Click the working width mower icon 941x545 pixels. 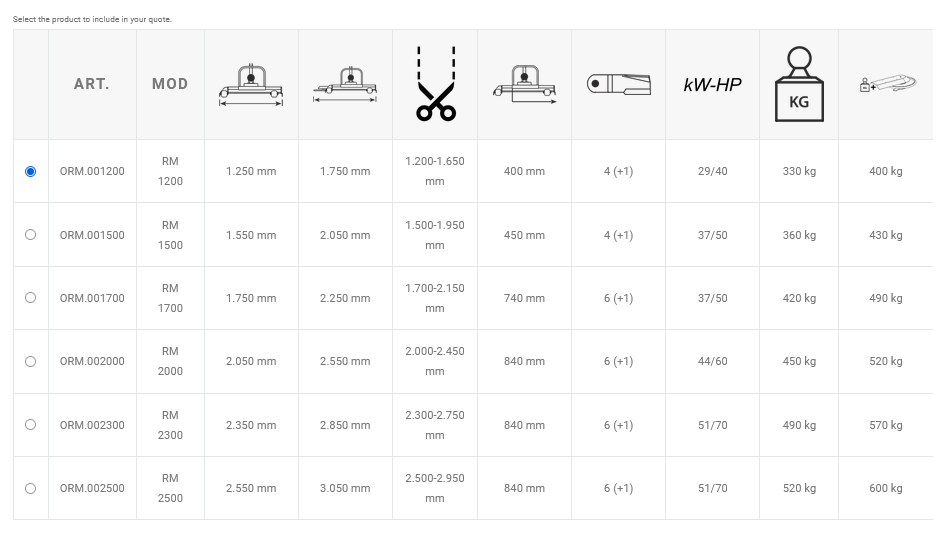pyautogui.click(x=251, y=85)
